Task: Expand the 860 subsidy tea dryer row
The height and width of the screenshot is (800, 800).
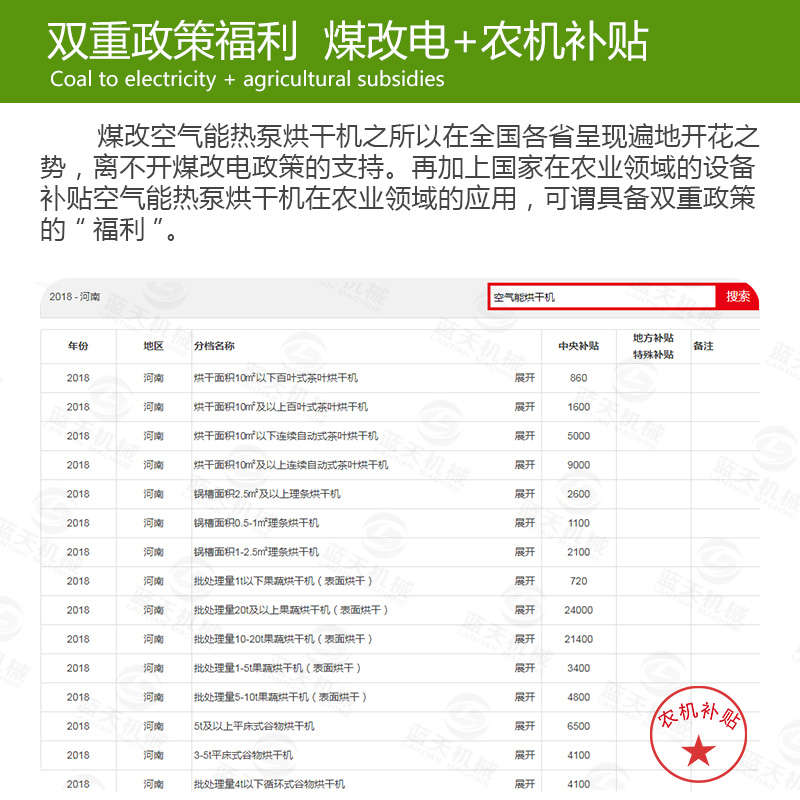Action: [x=524, y=378]
